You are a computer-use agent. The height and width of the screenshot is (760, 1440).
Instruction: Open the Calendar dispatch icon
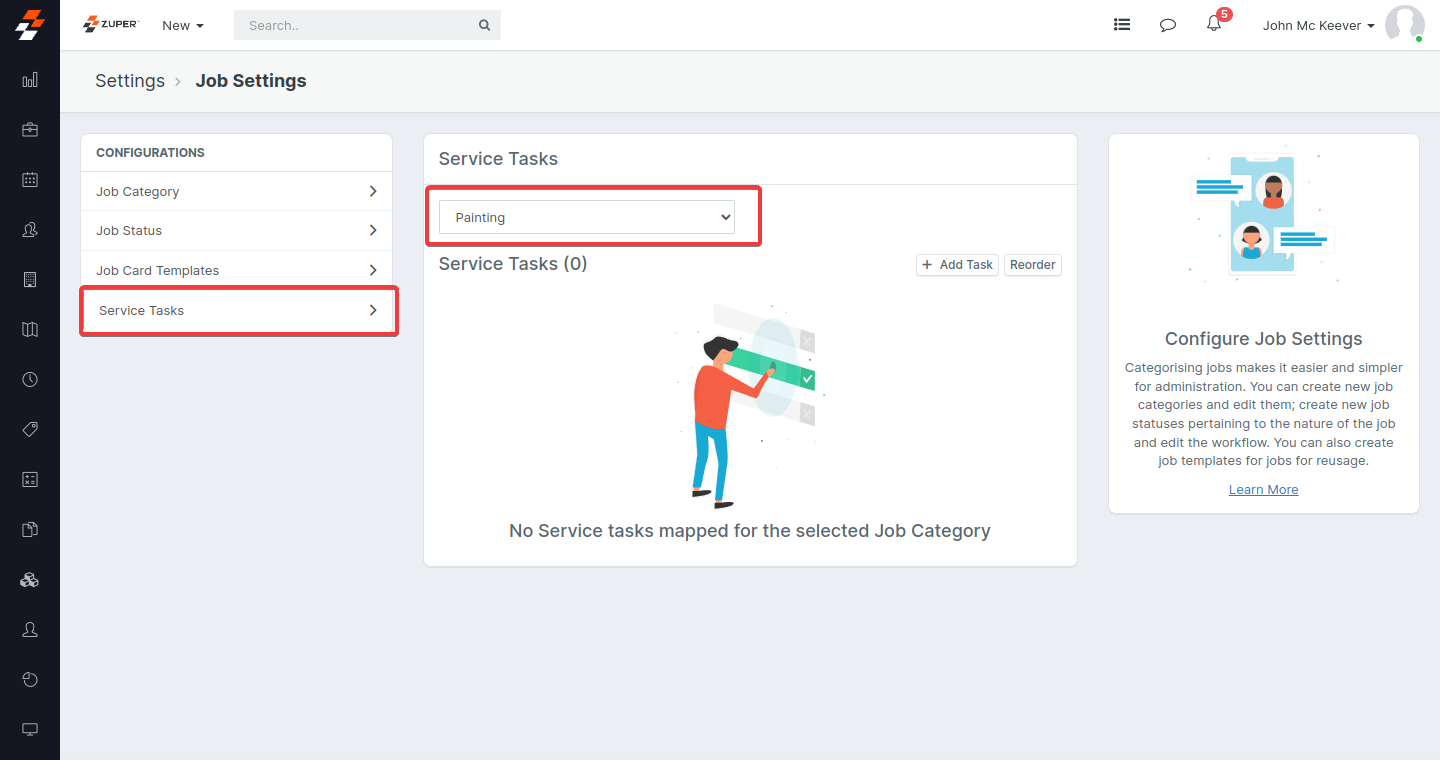29,179
